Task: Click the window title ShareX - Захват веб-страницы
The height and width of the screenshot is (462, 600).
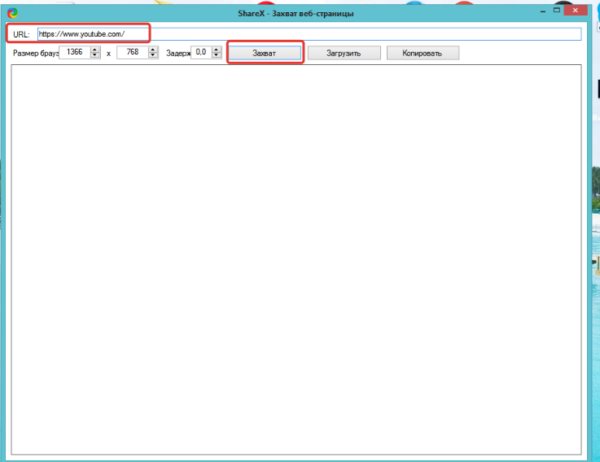Action: tap(296, 13)
